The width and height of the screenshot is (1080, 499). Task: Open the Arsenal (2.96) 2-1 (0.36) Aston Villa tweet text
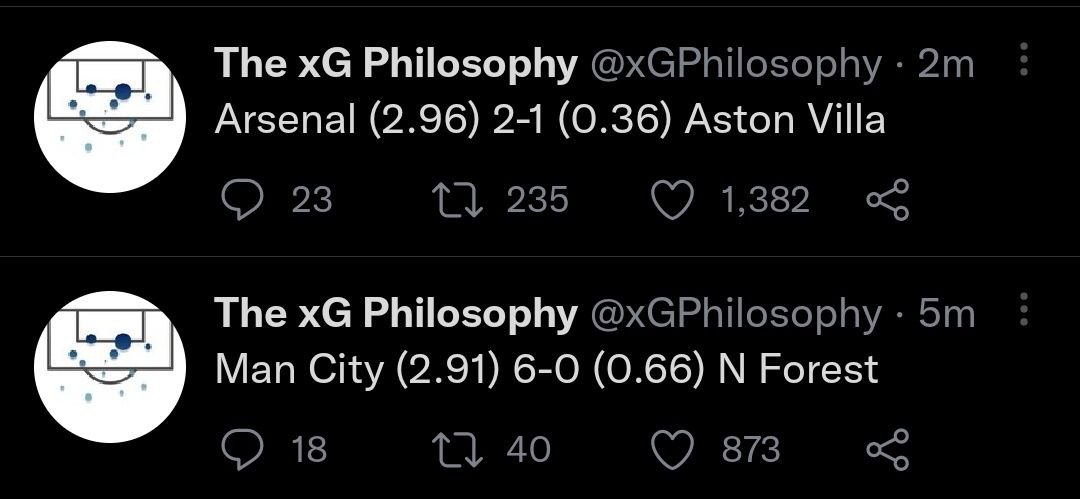pyautogui.click(x=550, y=120)
